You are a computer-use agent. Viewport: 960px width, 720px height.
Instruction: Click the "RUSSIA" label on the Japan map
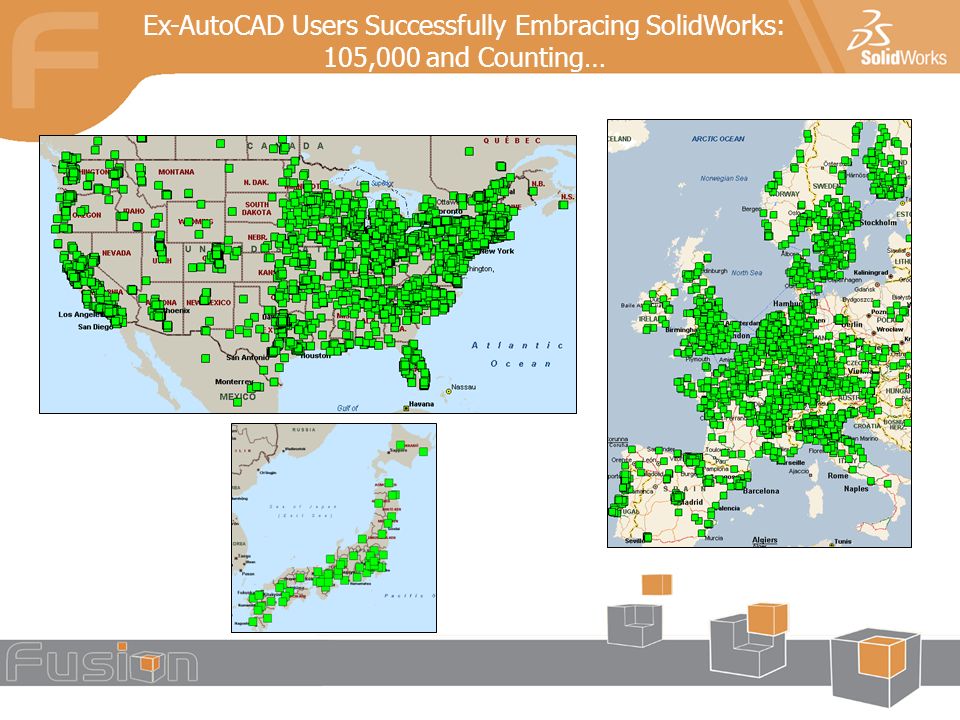304,430
